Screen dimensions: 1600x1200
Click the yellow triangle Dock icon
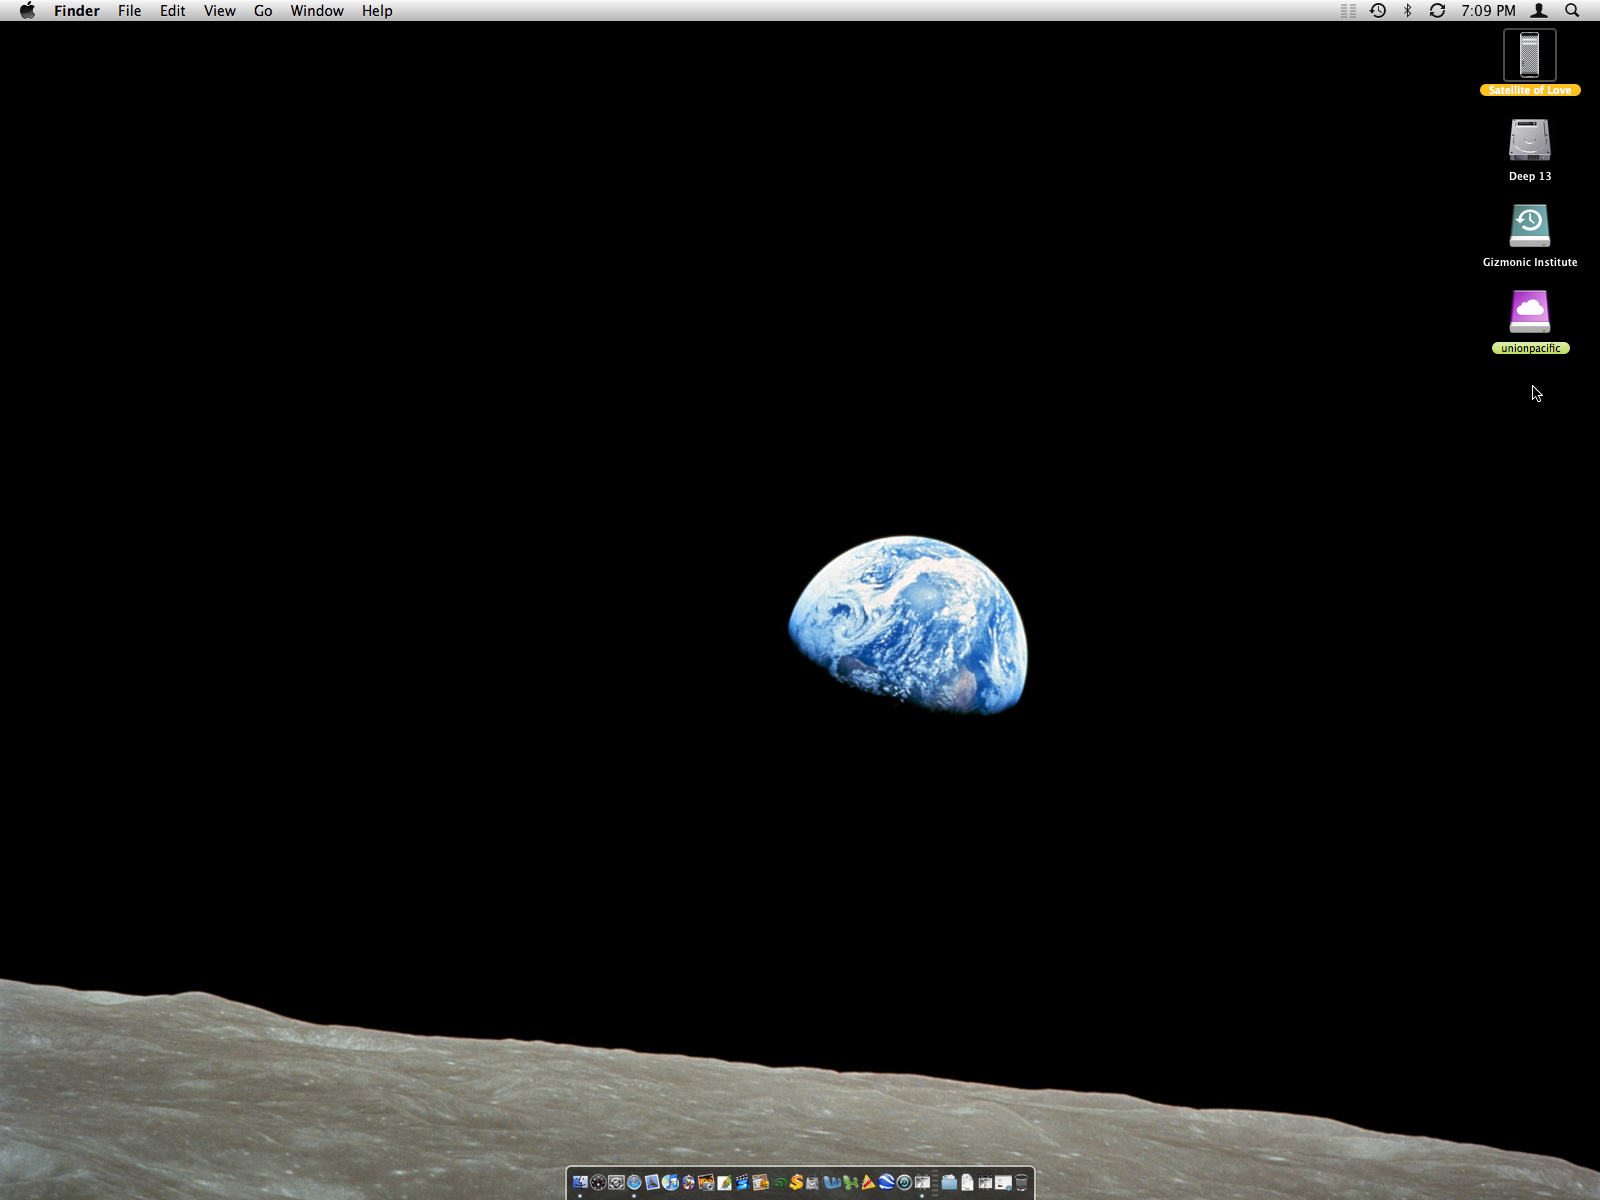click(868, 1182)
